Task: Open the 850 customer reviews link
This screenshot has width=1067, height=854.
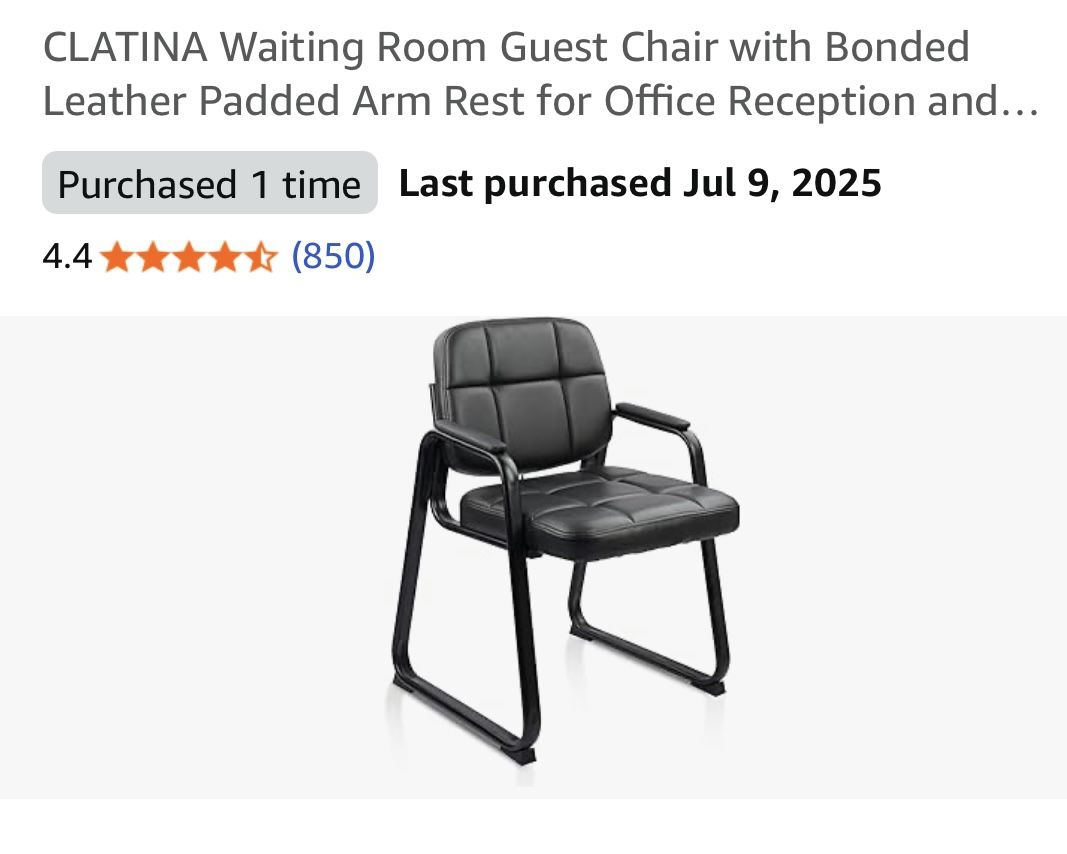Action: [333, 257]
